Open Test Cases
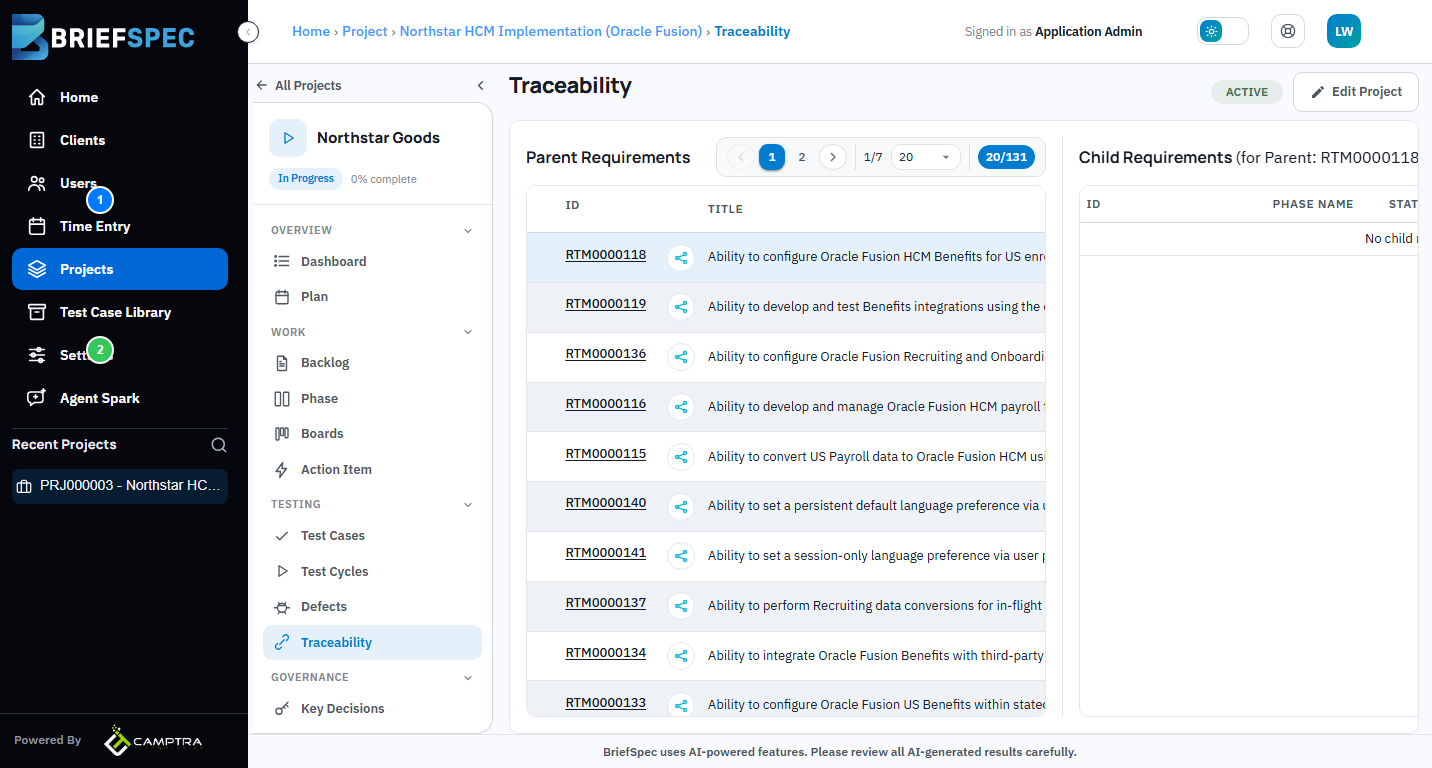The width and height of the screenshot is (1432, 768). coord(372,536)
